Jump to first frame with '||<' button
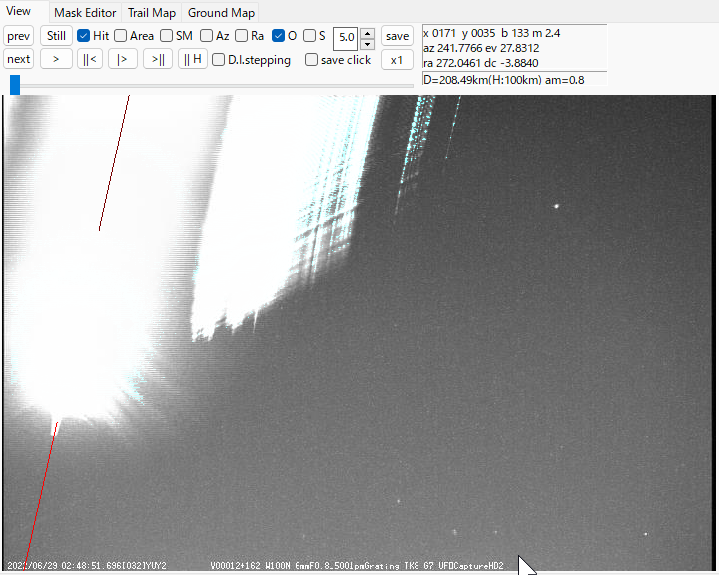The image size is (719, 575). [89, 59]
